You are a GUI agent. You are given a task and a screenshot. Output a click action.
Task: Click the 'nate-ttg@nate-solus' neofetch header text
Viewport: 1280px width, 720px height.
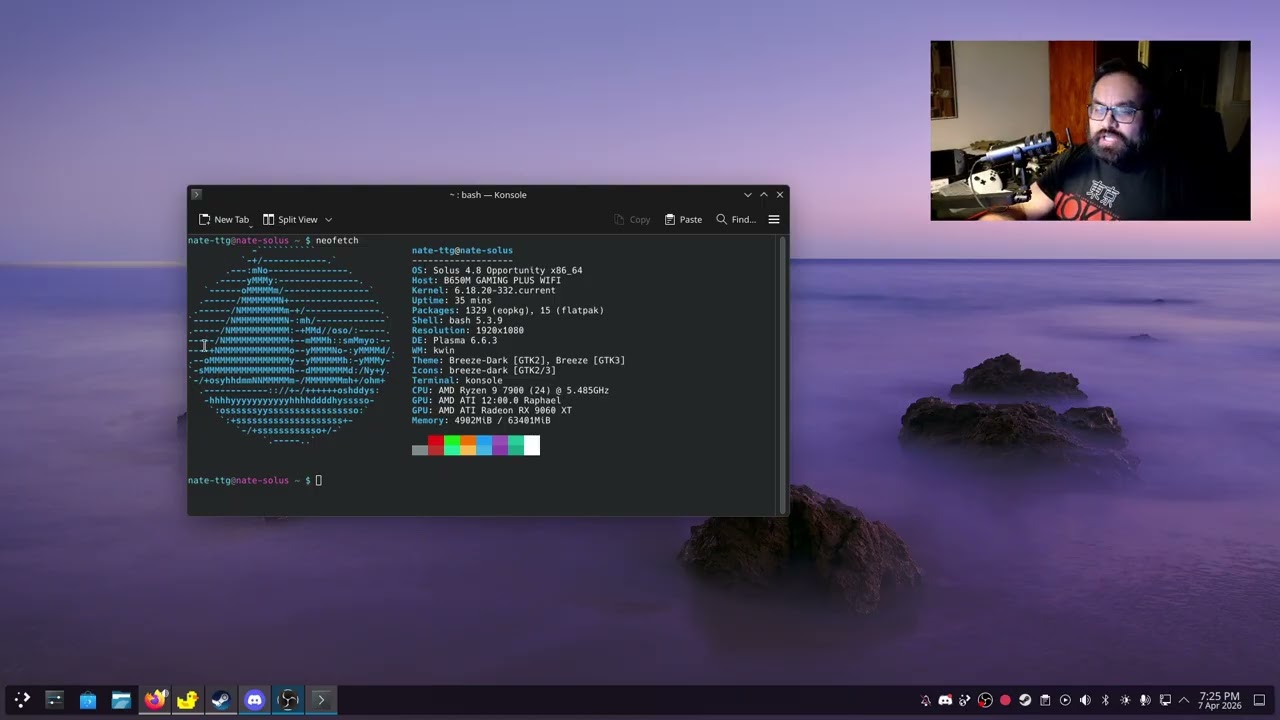(x=462, y=250)
